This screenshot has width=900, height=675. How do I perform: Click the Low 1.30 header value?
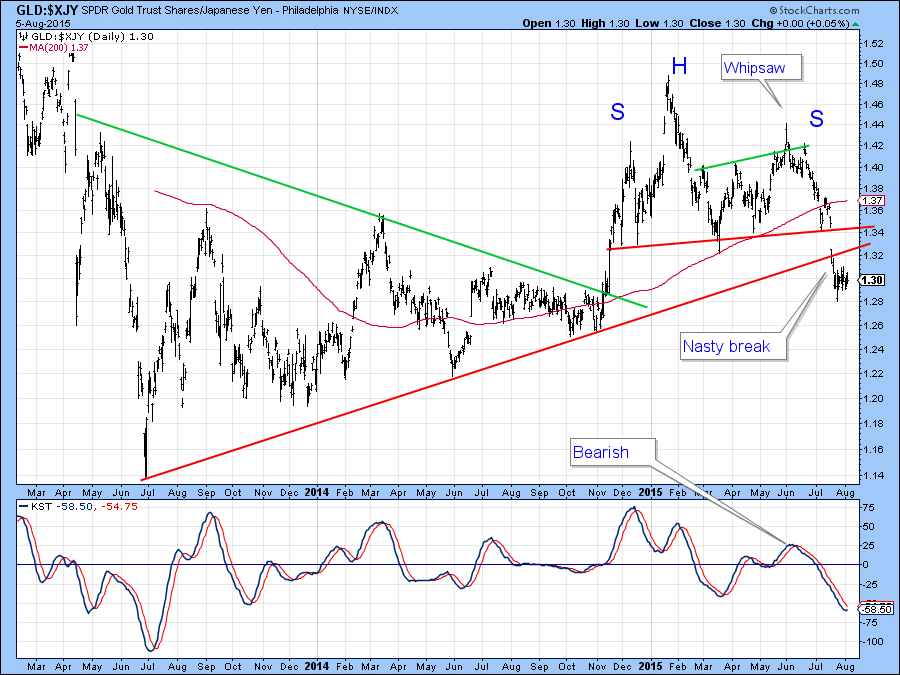click(660, 24)
